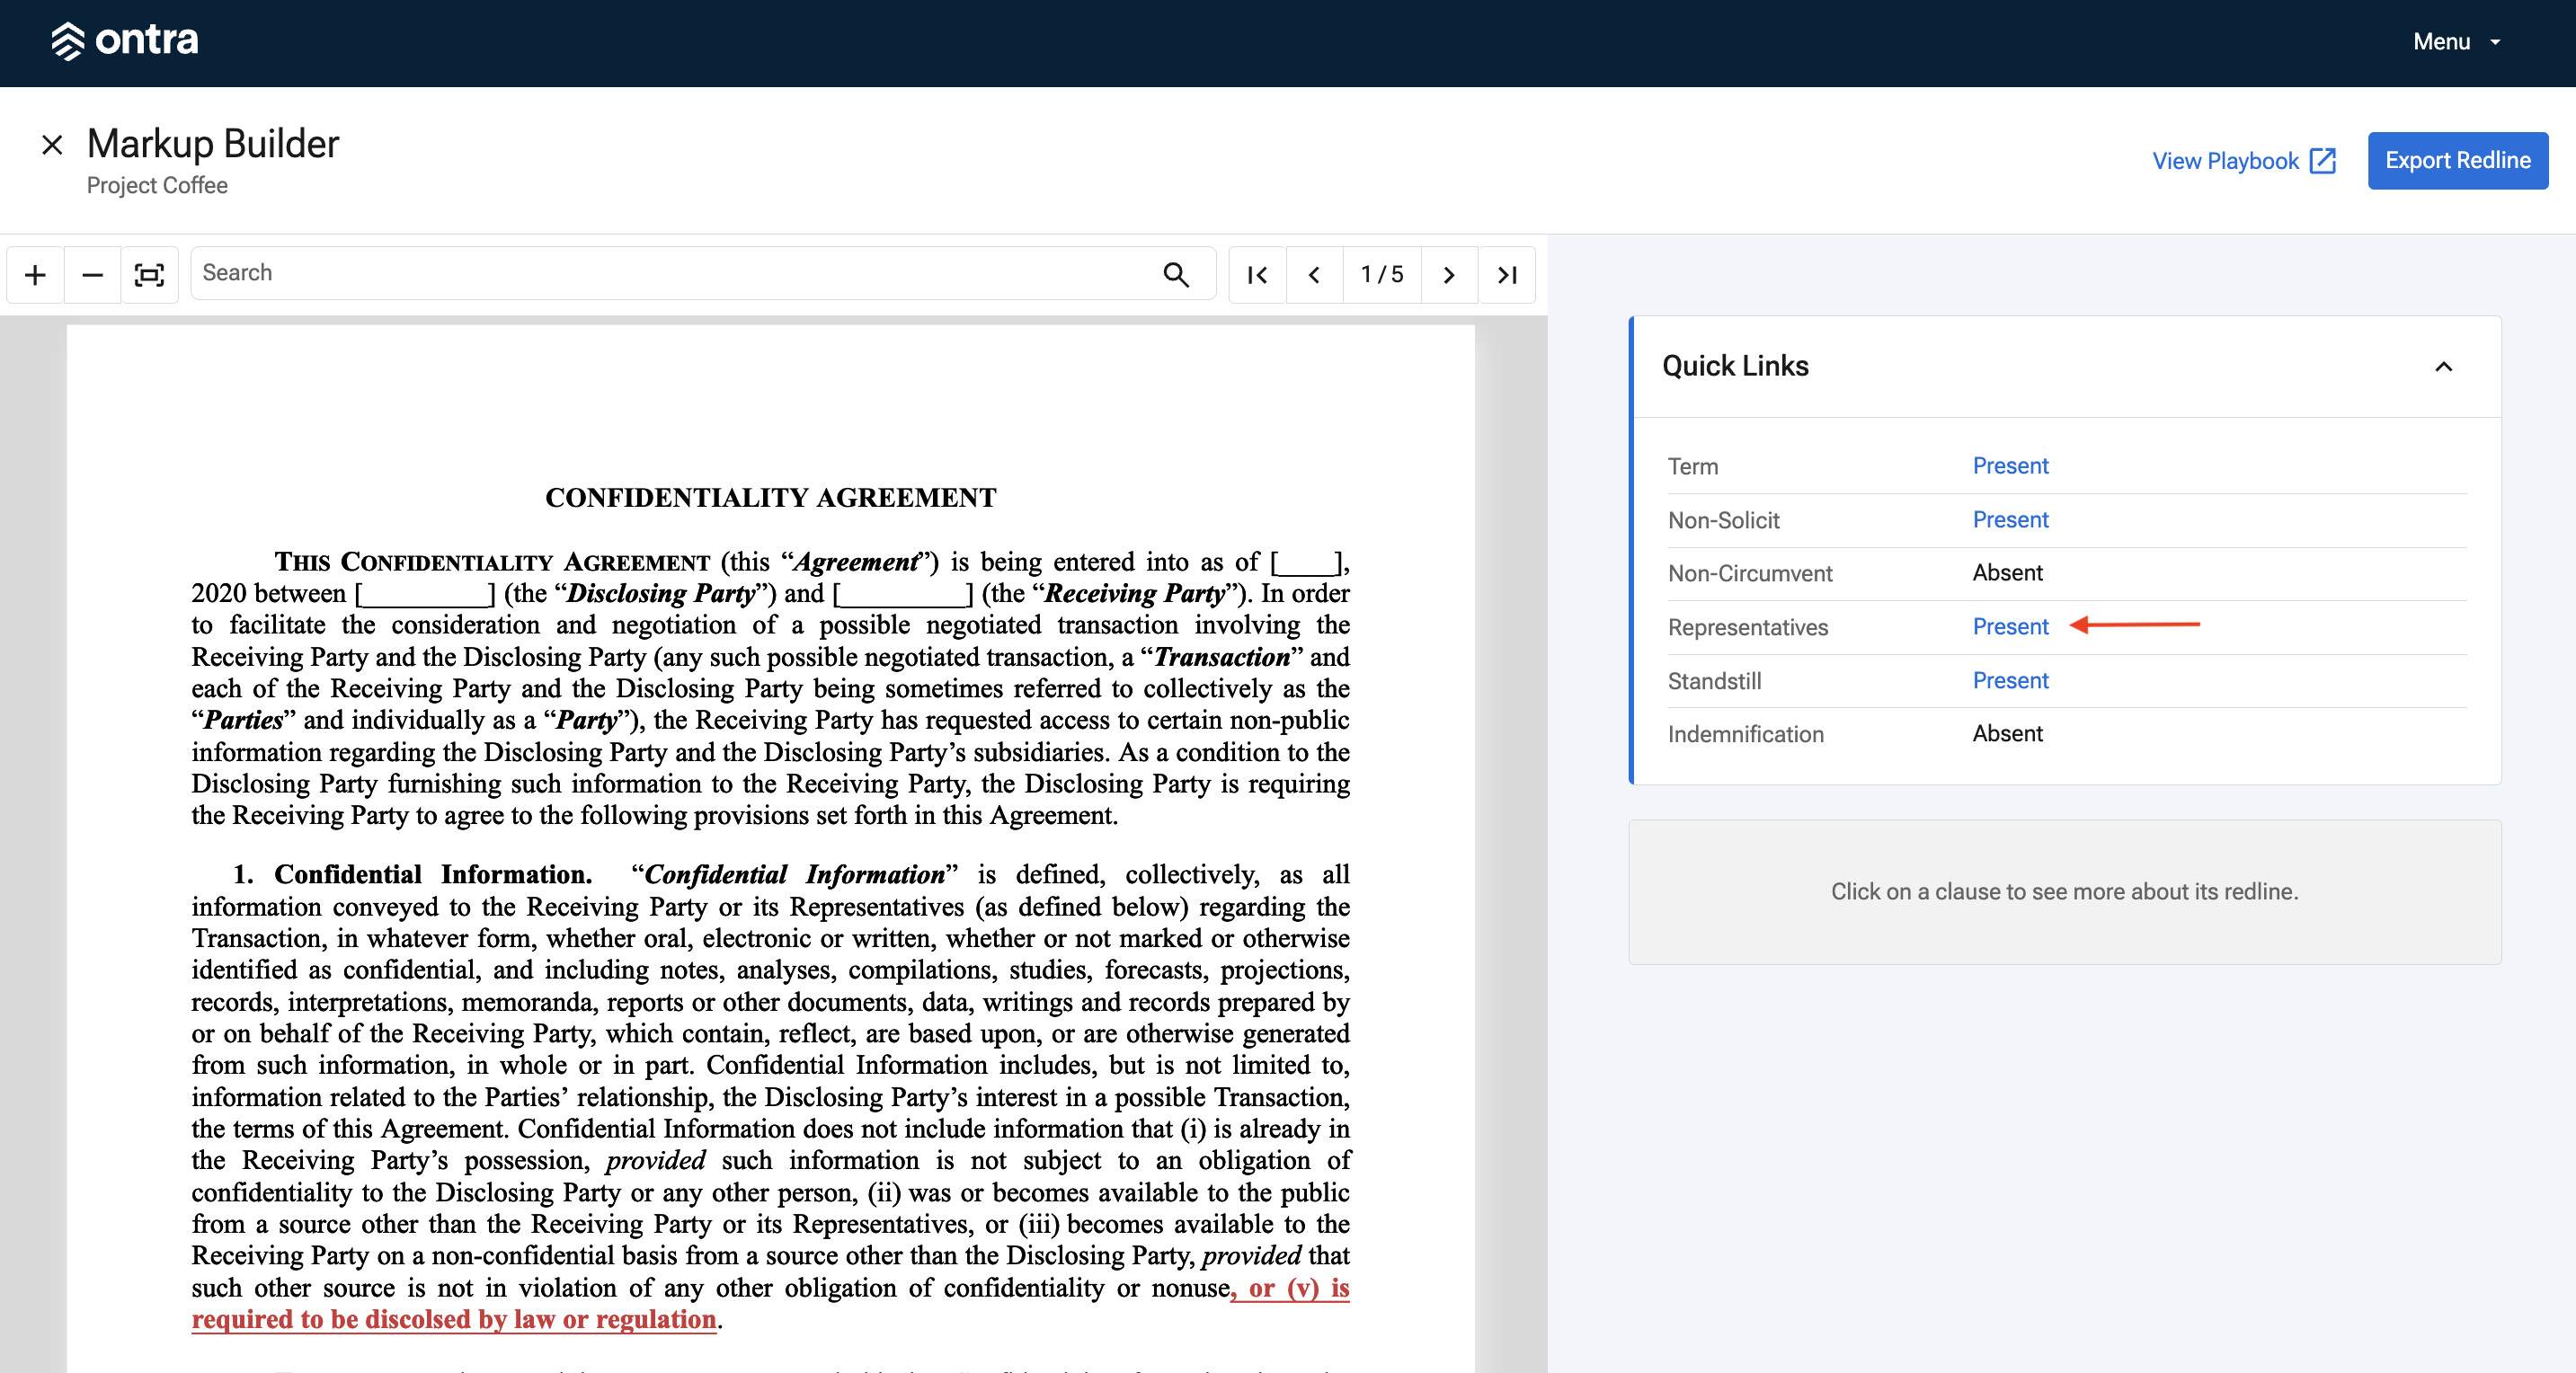
Task: Click the CONFIDENTIALITY AGREEMENT heading
Action: pyautogui.click(x=770, y=498)
